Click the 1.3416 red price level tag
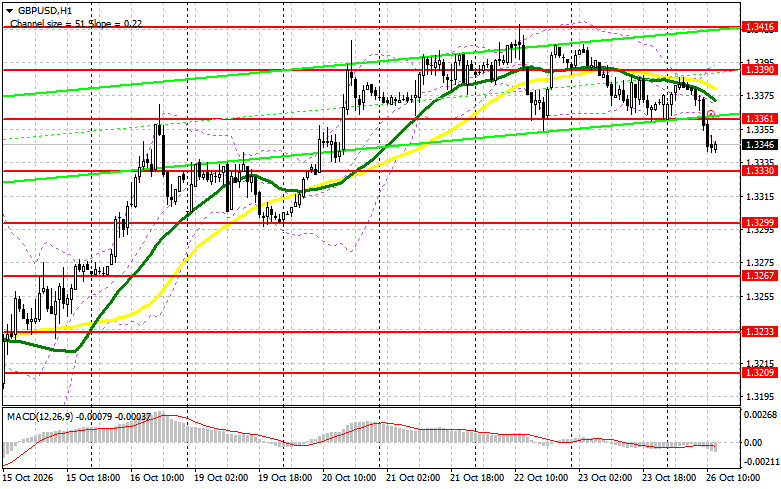The height and width of the screenshot is (489, 781). (x=760, y=27)
